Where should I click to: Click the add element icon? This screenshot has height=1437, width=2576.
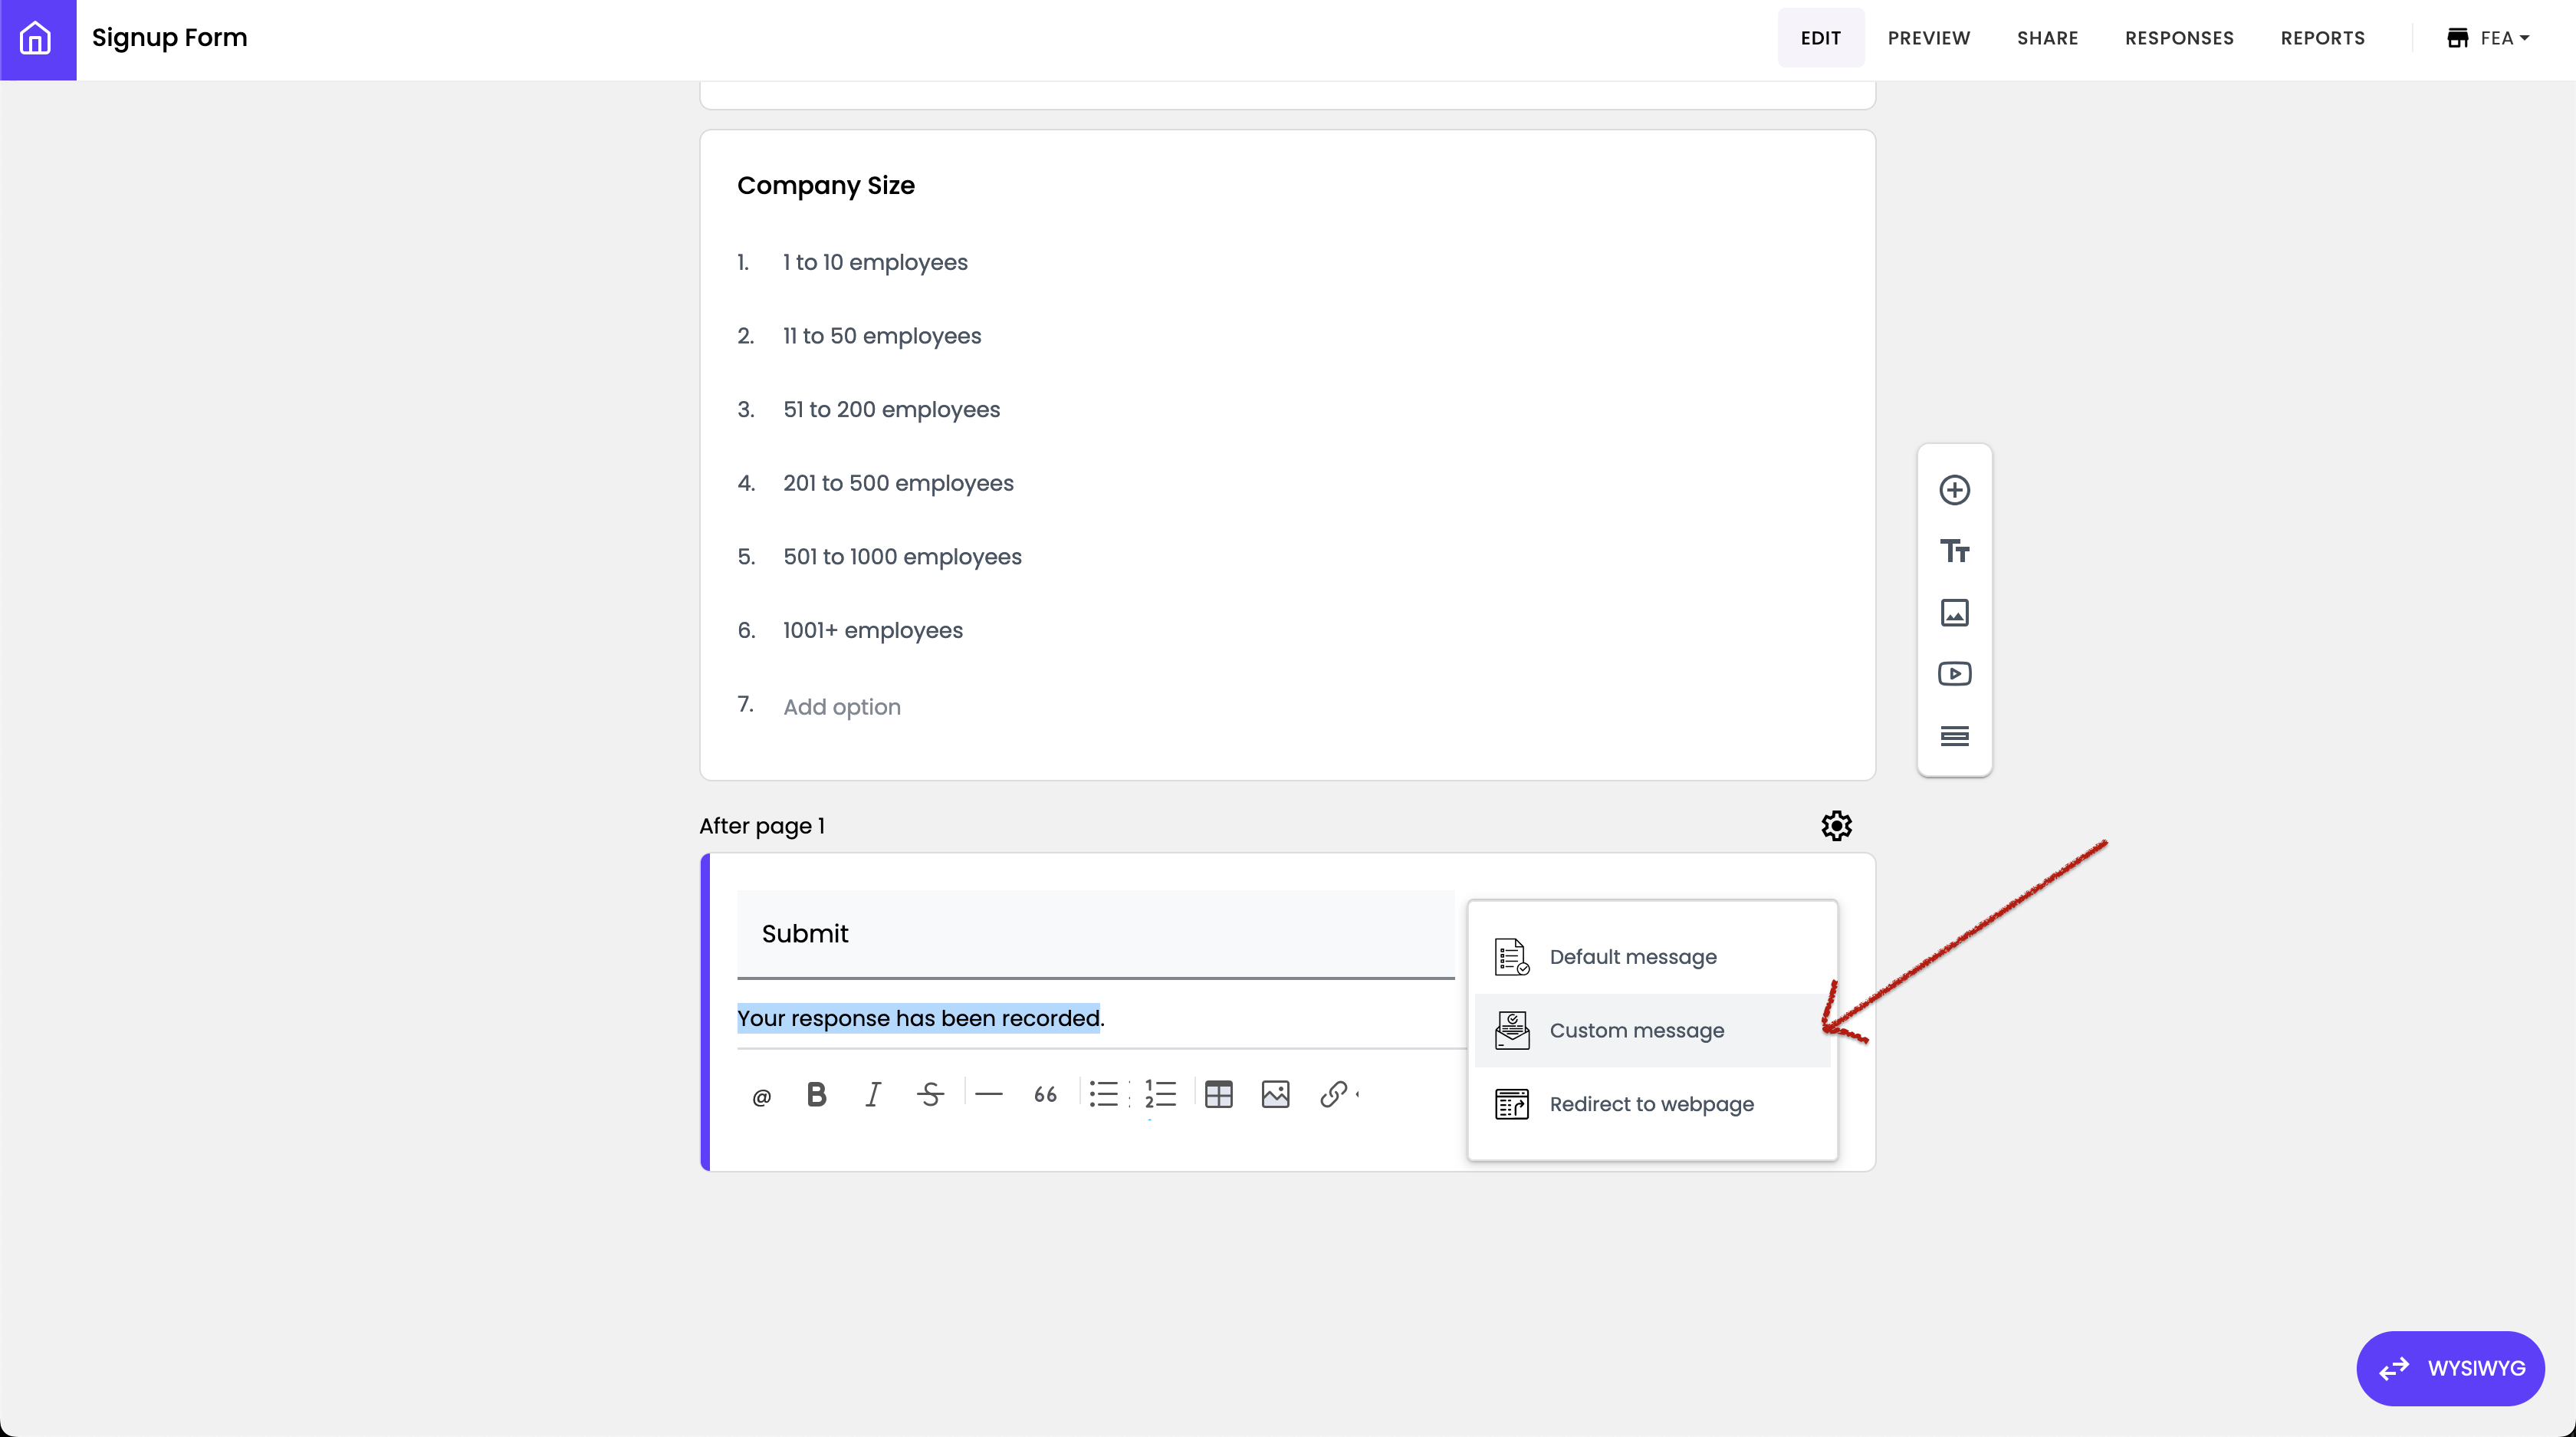click(x=1953, y=488)
